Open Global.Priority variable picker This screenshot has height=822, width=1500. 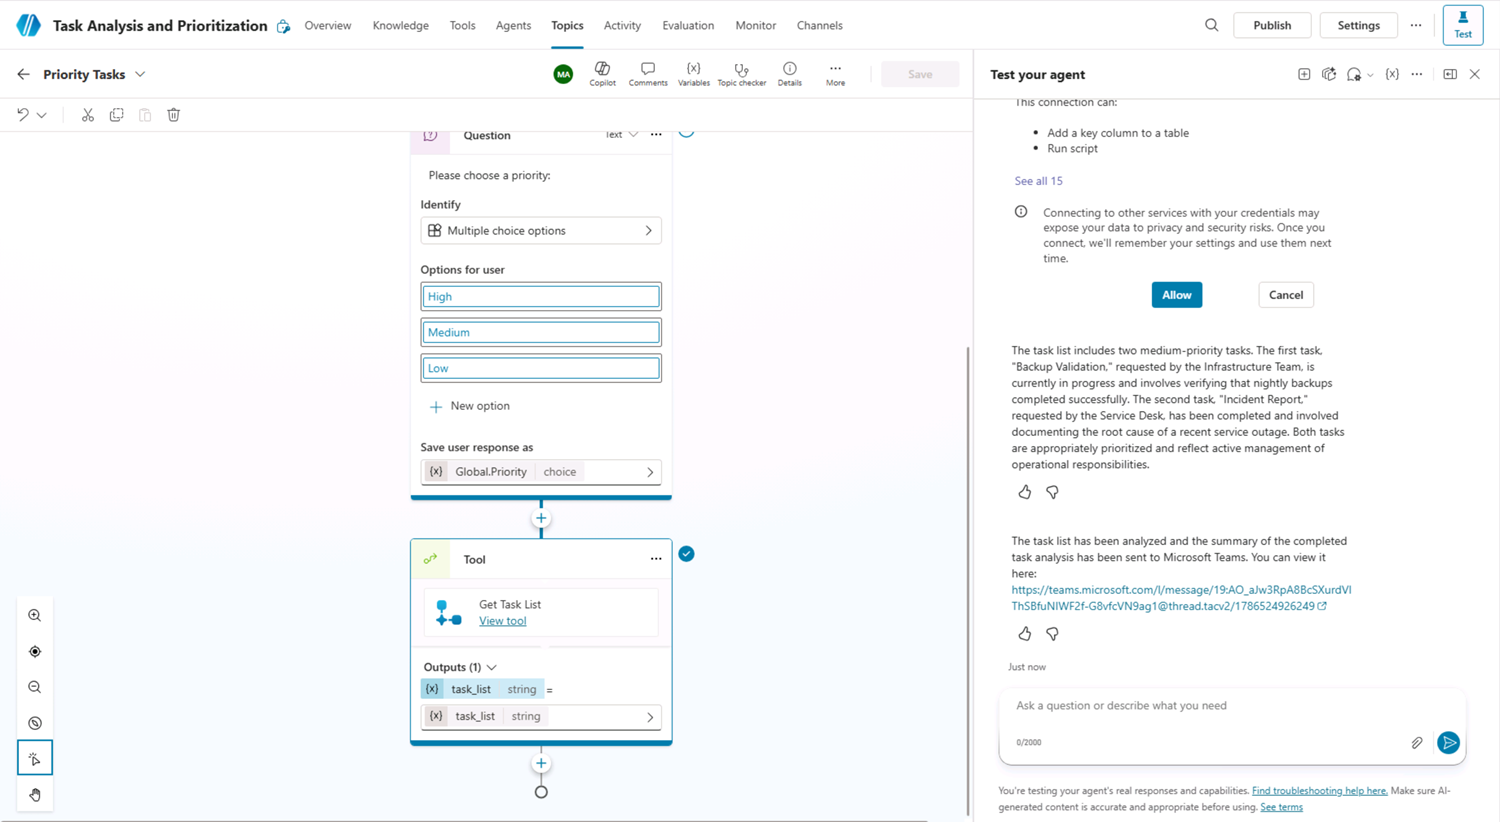point(541,472)
